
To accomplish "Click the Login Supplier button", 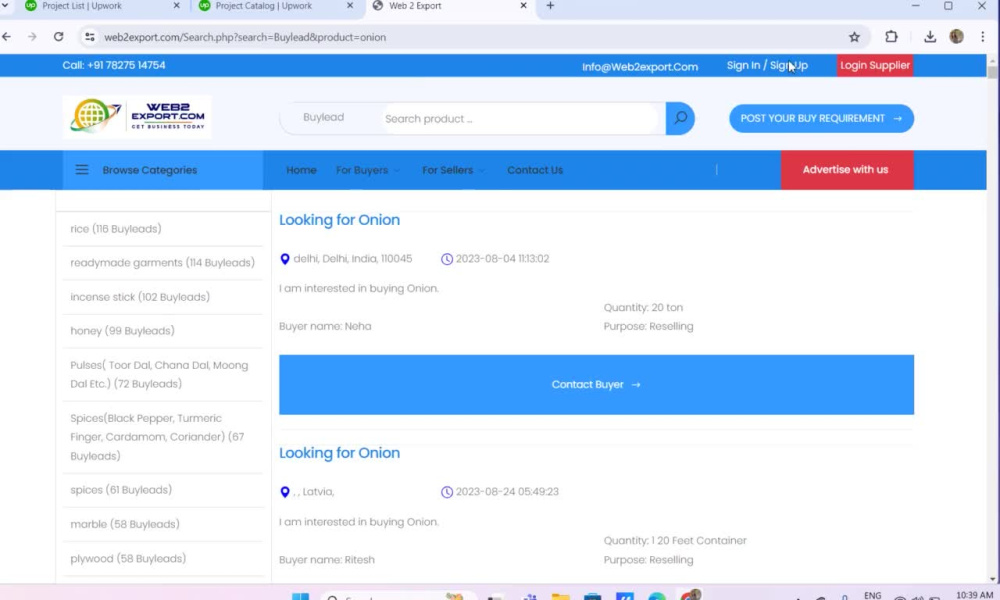I will tap(874, 65).
